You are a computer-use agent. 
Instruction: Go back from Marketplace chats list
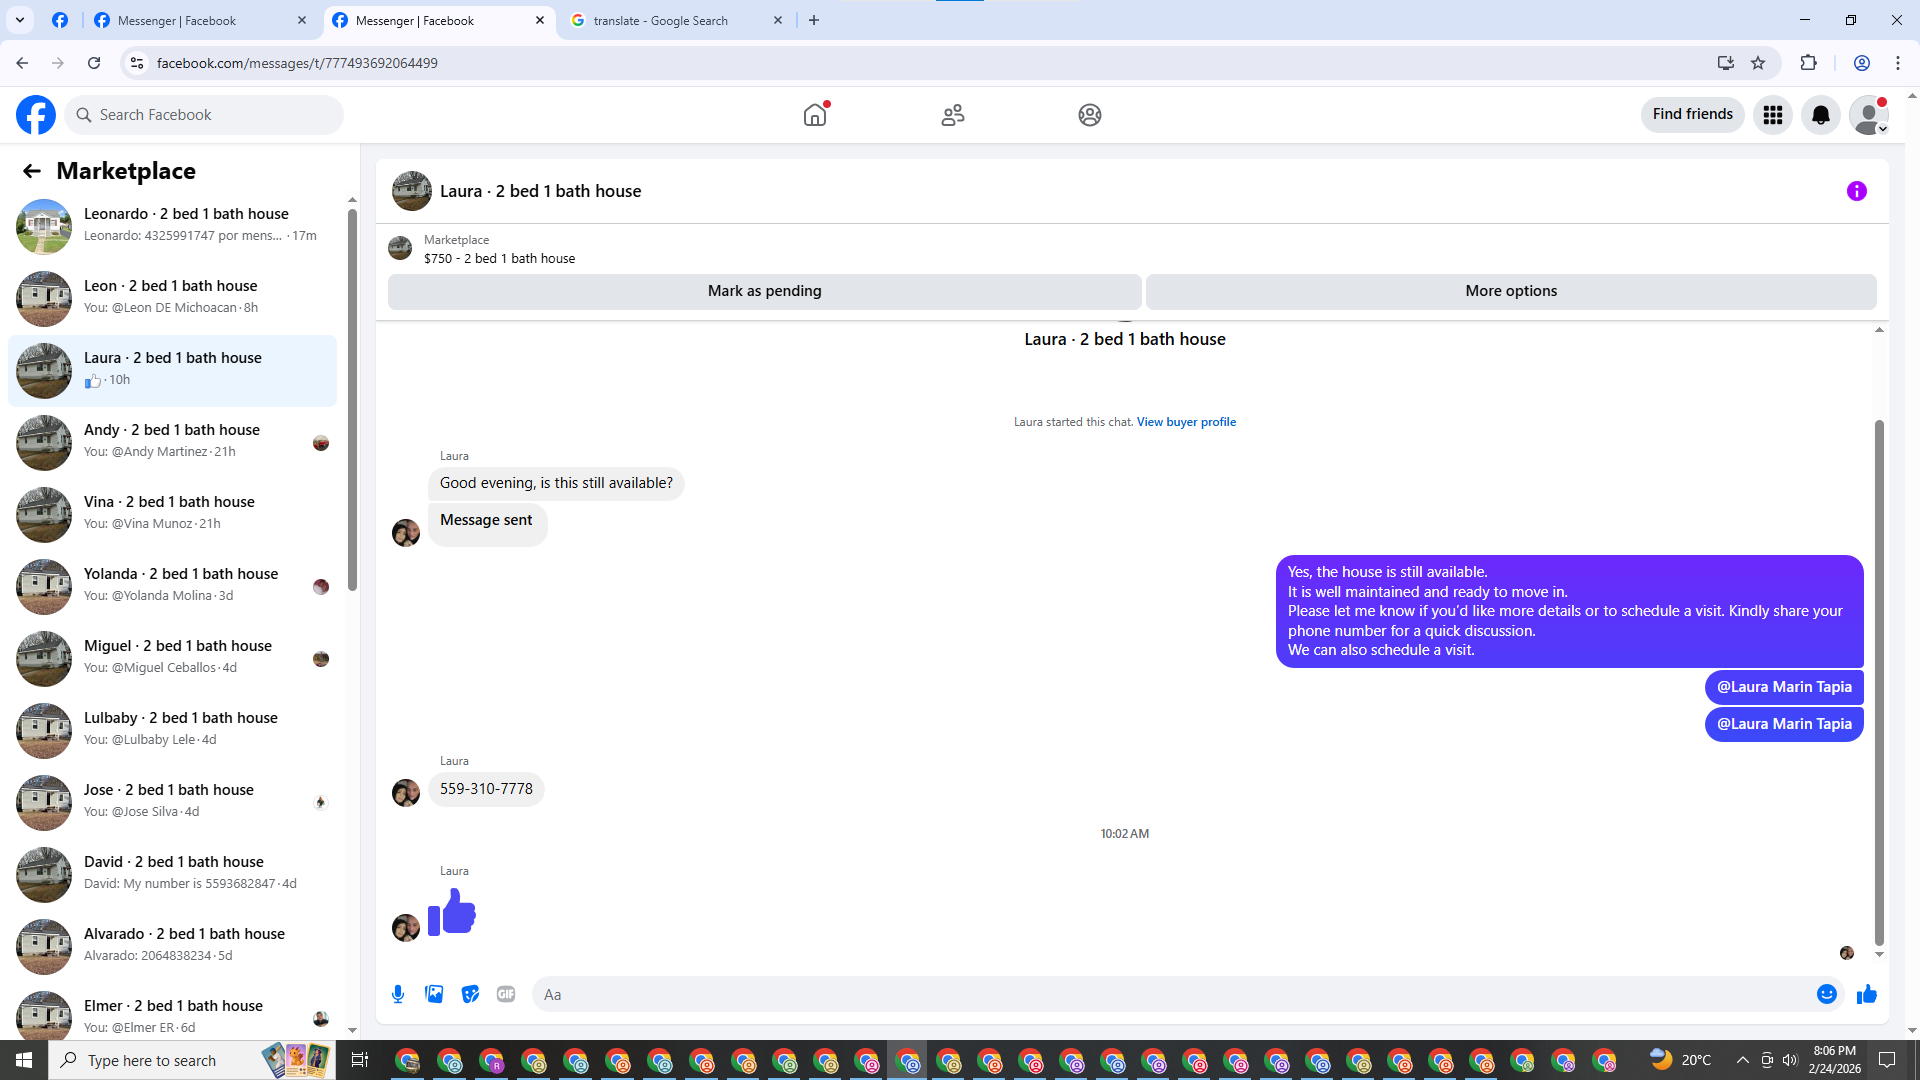[x=31, y=171]
